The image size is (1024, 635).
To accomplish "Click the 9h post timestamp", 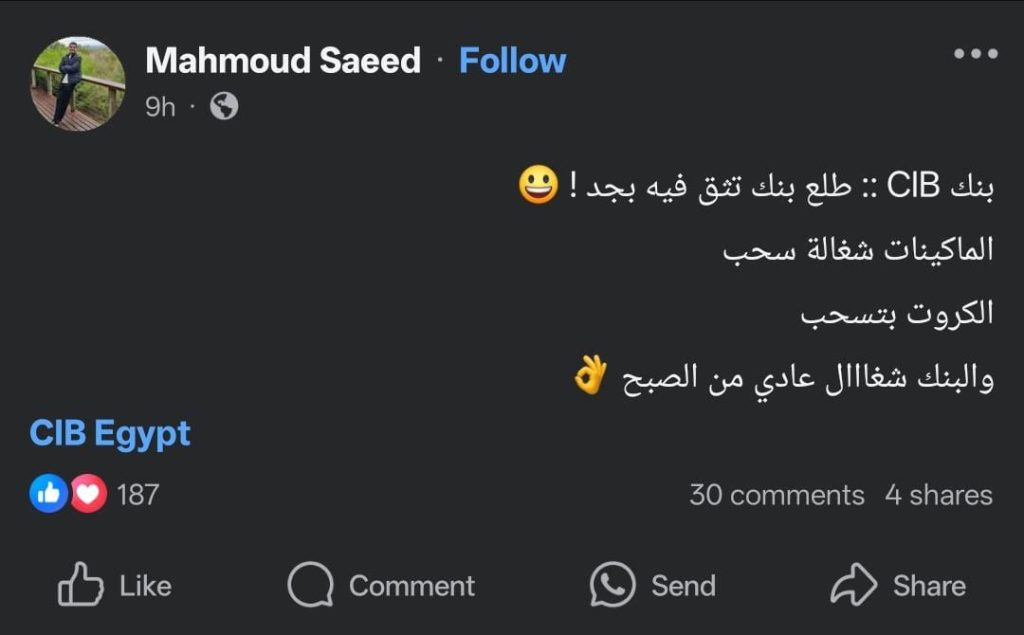I will click(x=160, y=107).
